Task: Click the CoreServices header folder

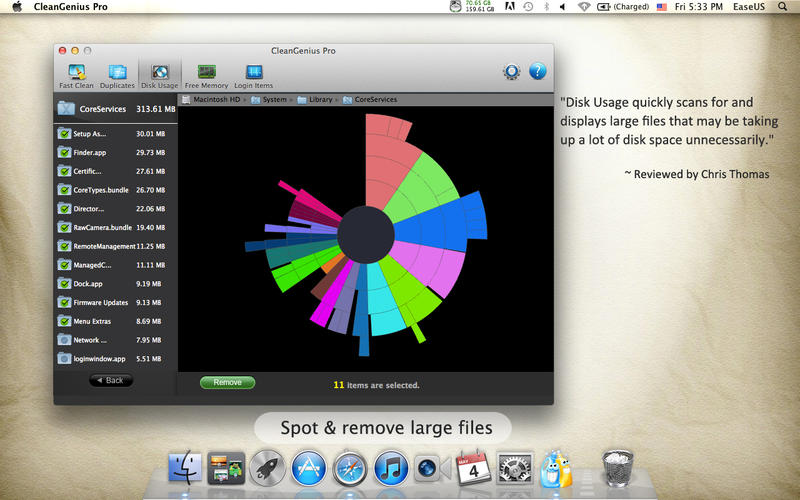Action: [x=66, y=109]
